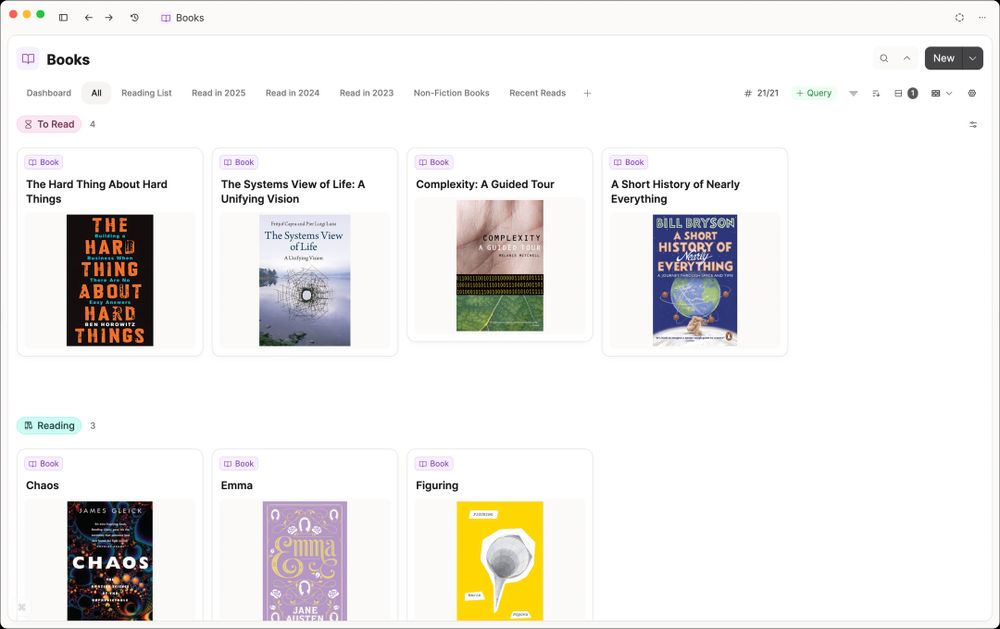The height and width of the screenshot is (629, 1000).
Task: Click Book tag on Systems View card
Action: coord(239,162)
